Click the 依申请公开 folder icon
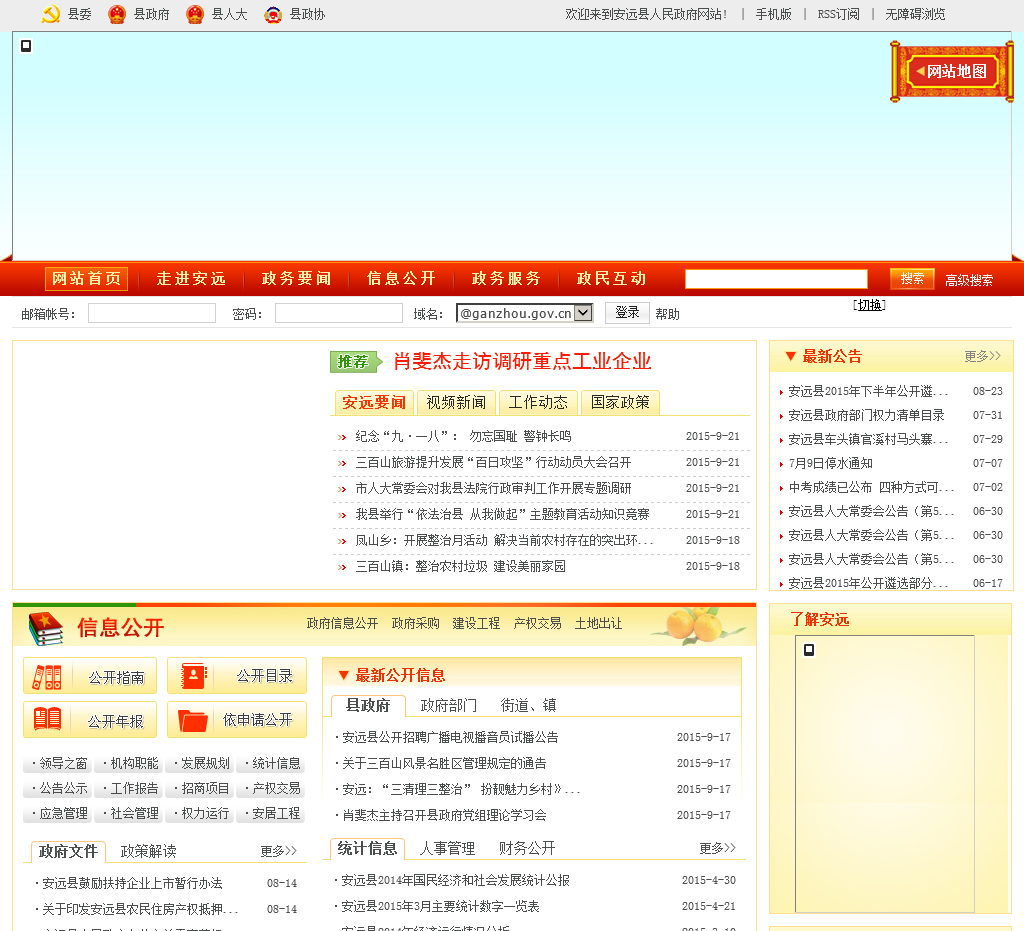The height and width of the screenshot is (931, 1024). point(193,720)
